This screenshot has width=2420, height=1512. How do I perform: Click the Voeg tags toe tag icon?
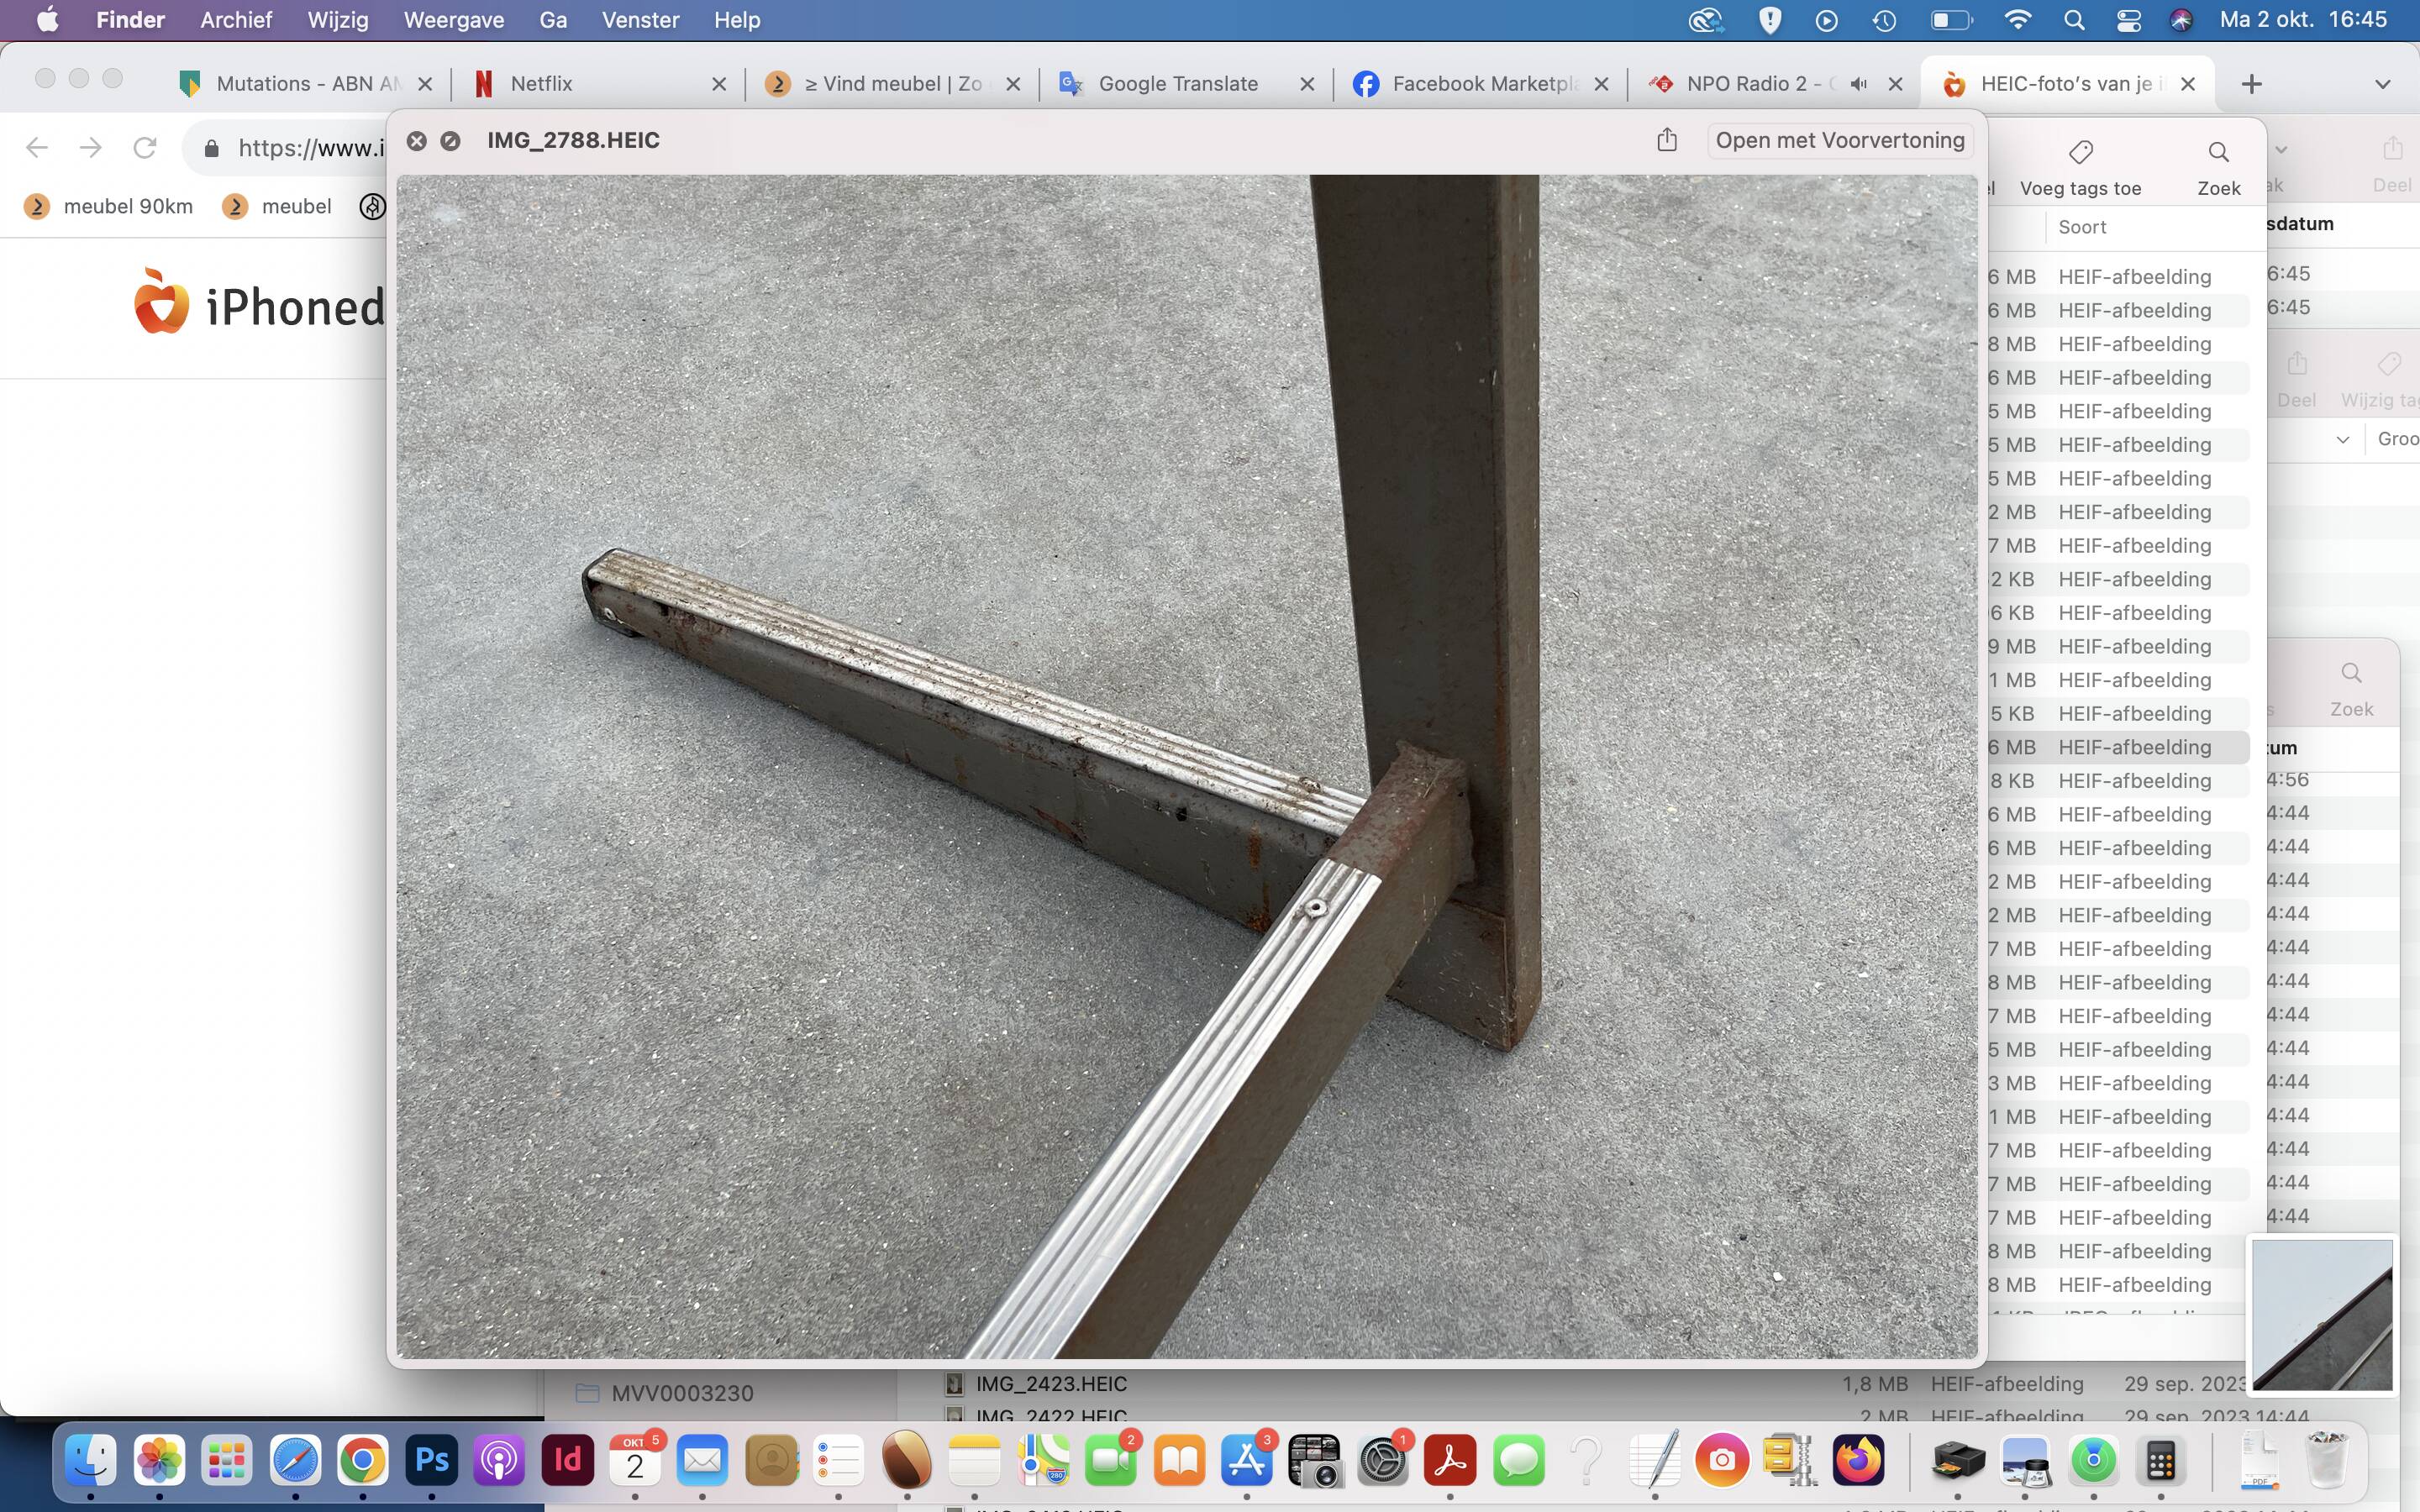pos(2082,152)
